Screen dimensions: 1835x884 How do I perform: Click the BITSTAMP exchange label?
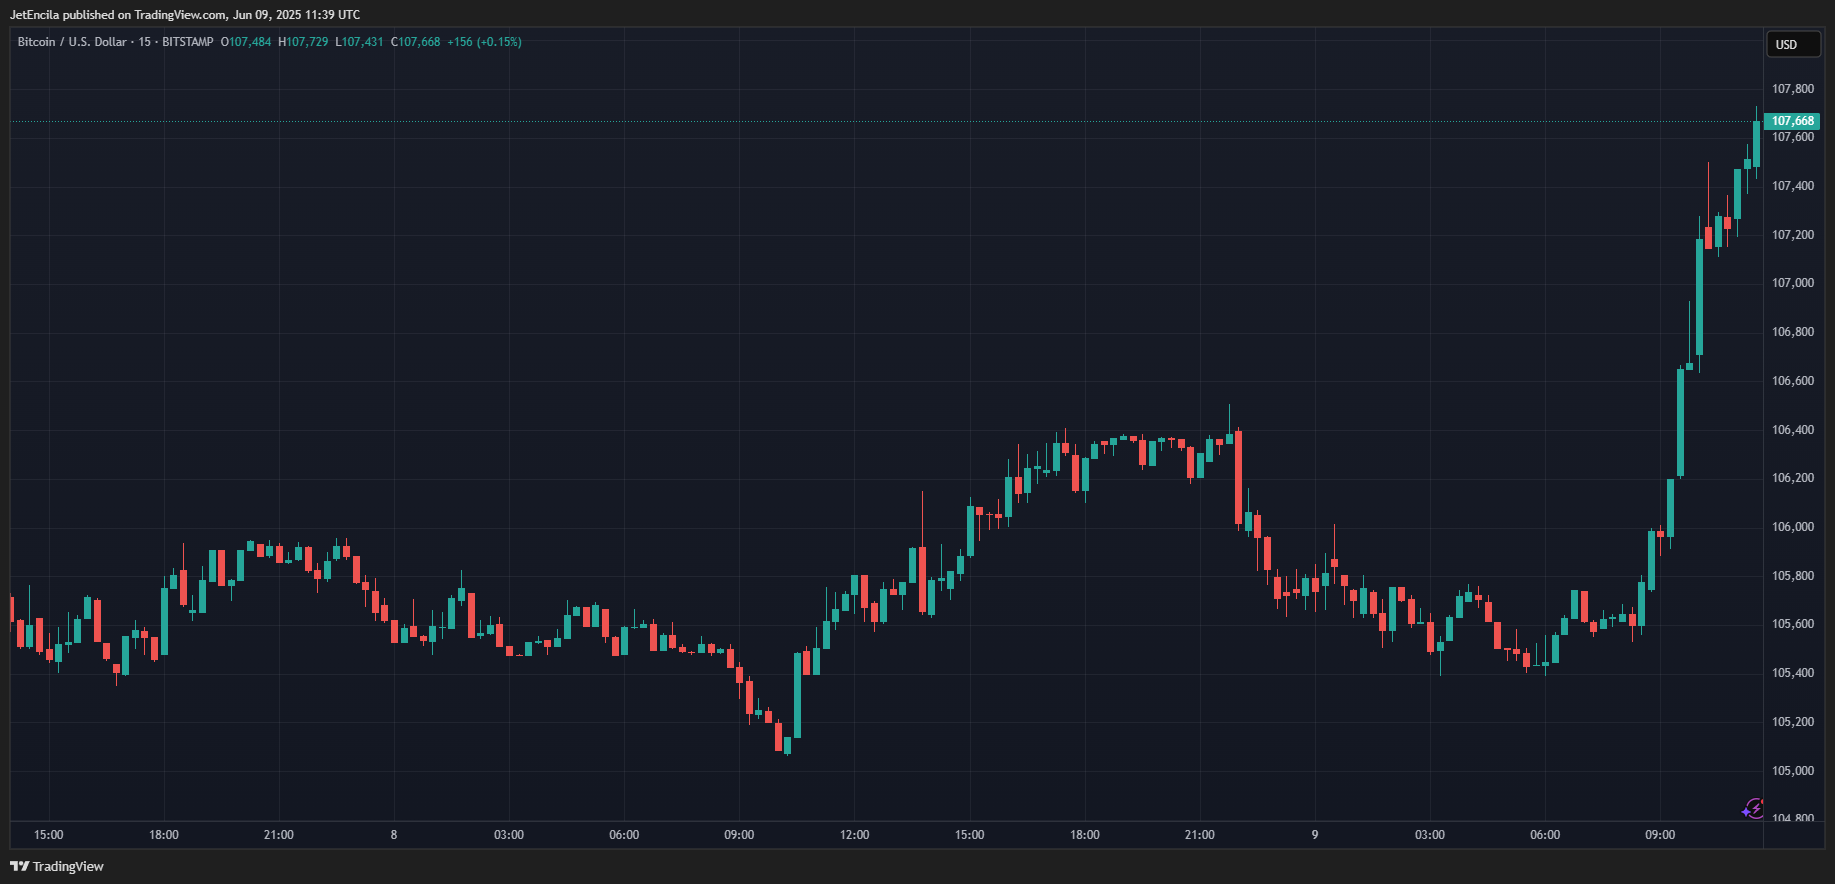(x=188, y=42)
